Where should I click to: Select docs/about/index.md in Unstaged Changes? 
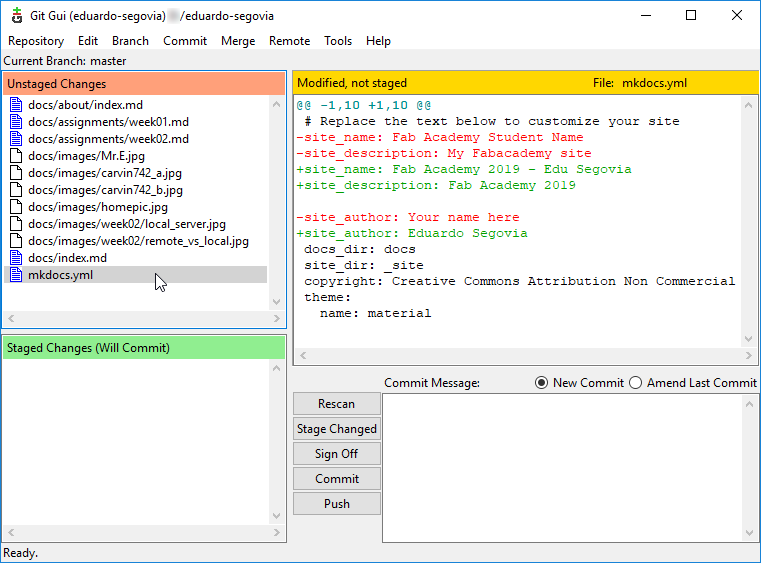tap(85, 105)
